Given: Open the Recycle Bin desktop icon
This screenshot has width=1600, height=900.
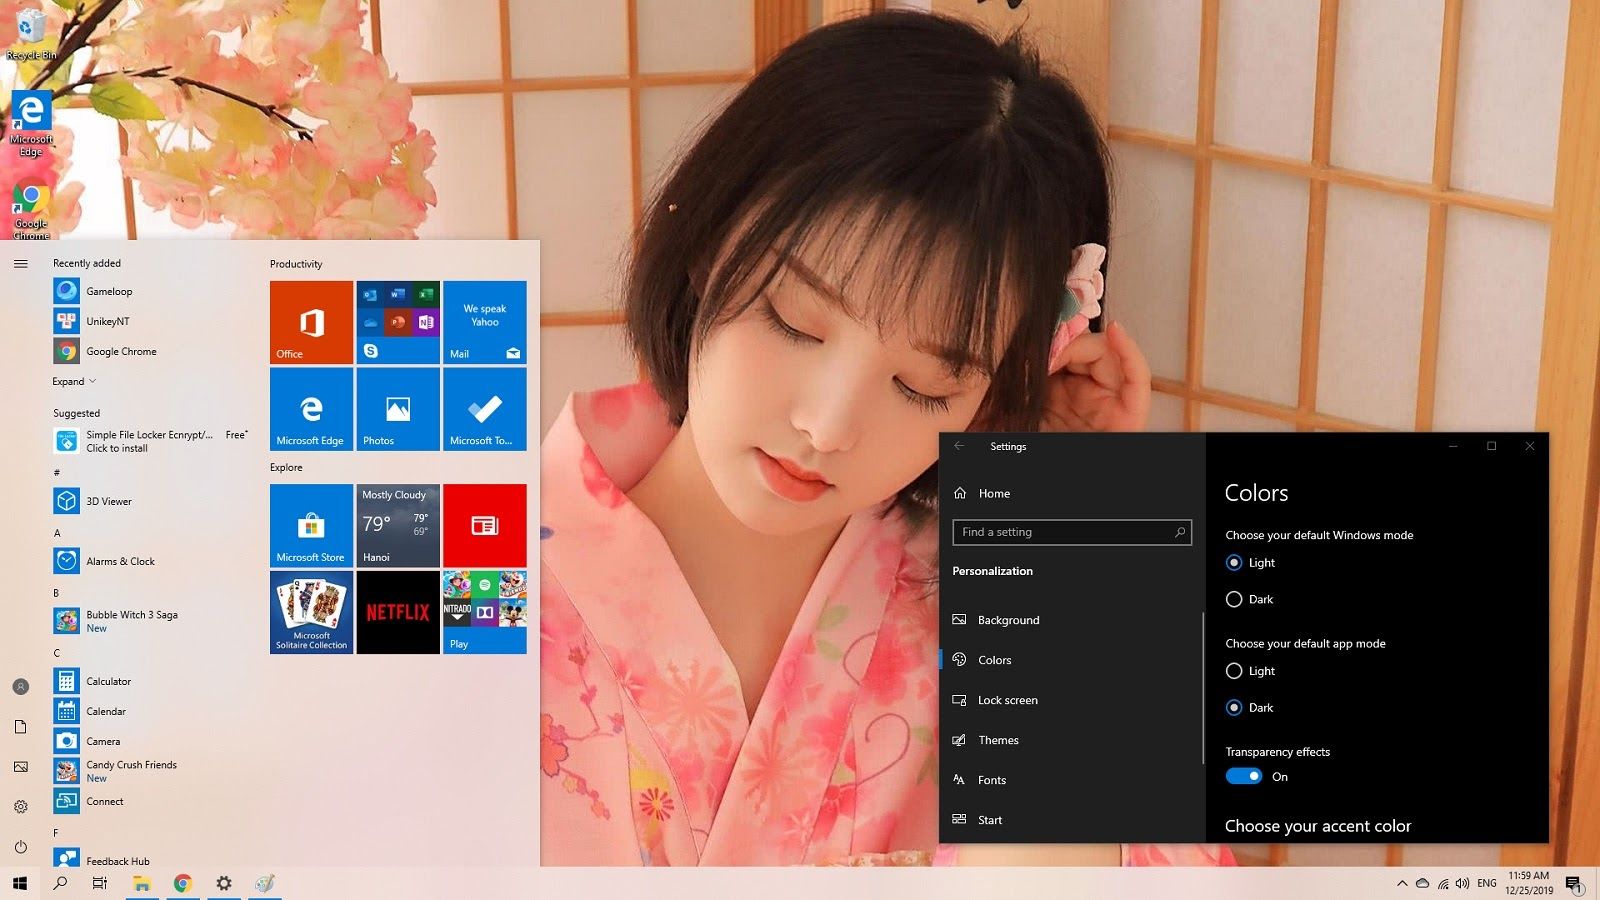Looking at the screenshot, I should [x=31, y=34].
